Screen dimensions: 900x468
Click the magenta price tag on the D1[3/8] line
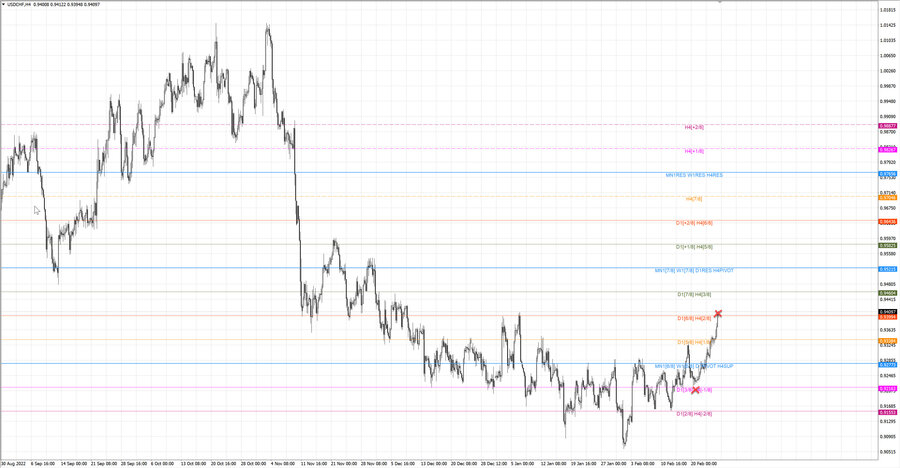click(888, 389)
